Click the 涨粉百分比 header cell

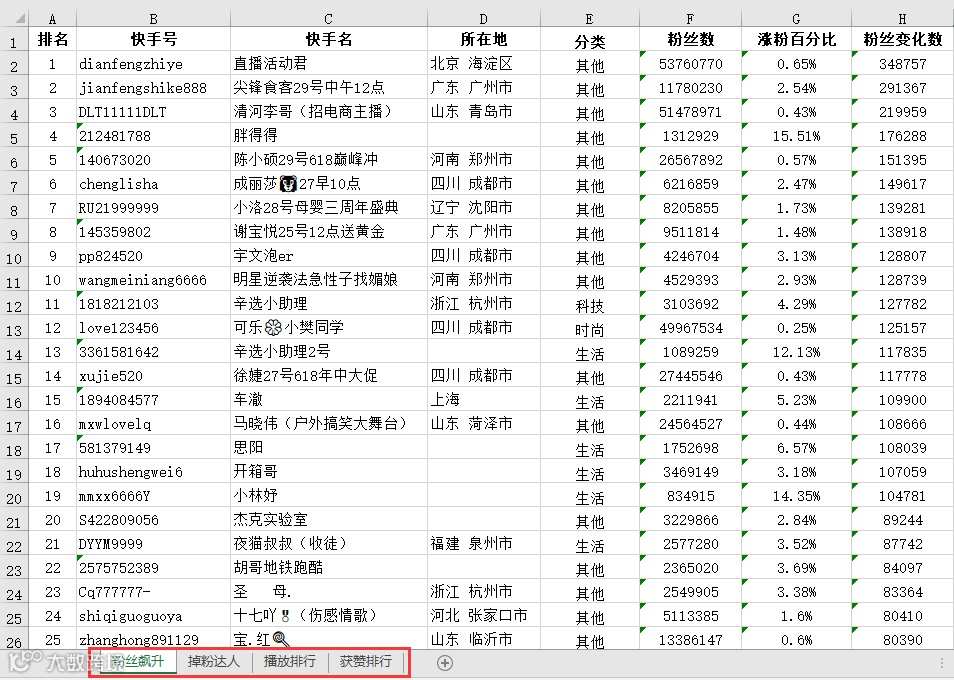(x=797, y=38)
